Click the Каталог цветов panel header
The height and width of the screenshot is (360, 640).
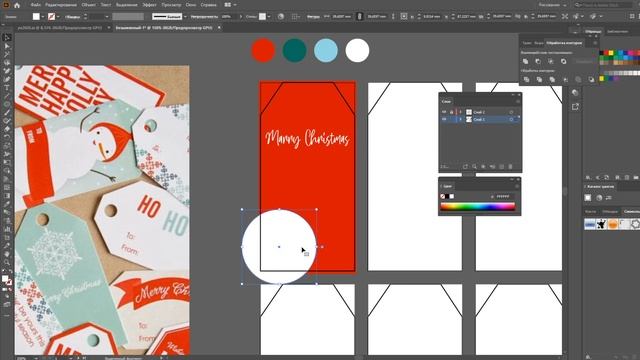600,187
